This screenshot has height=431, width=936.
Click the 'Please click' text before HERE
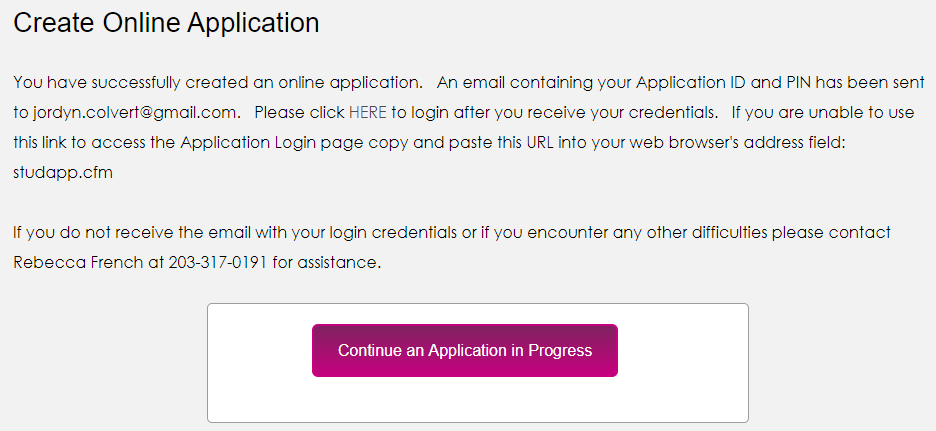[299, 112]
